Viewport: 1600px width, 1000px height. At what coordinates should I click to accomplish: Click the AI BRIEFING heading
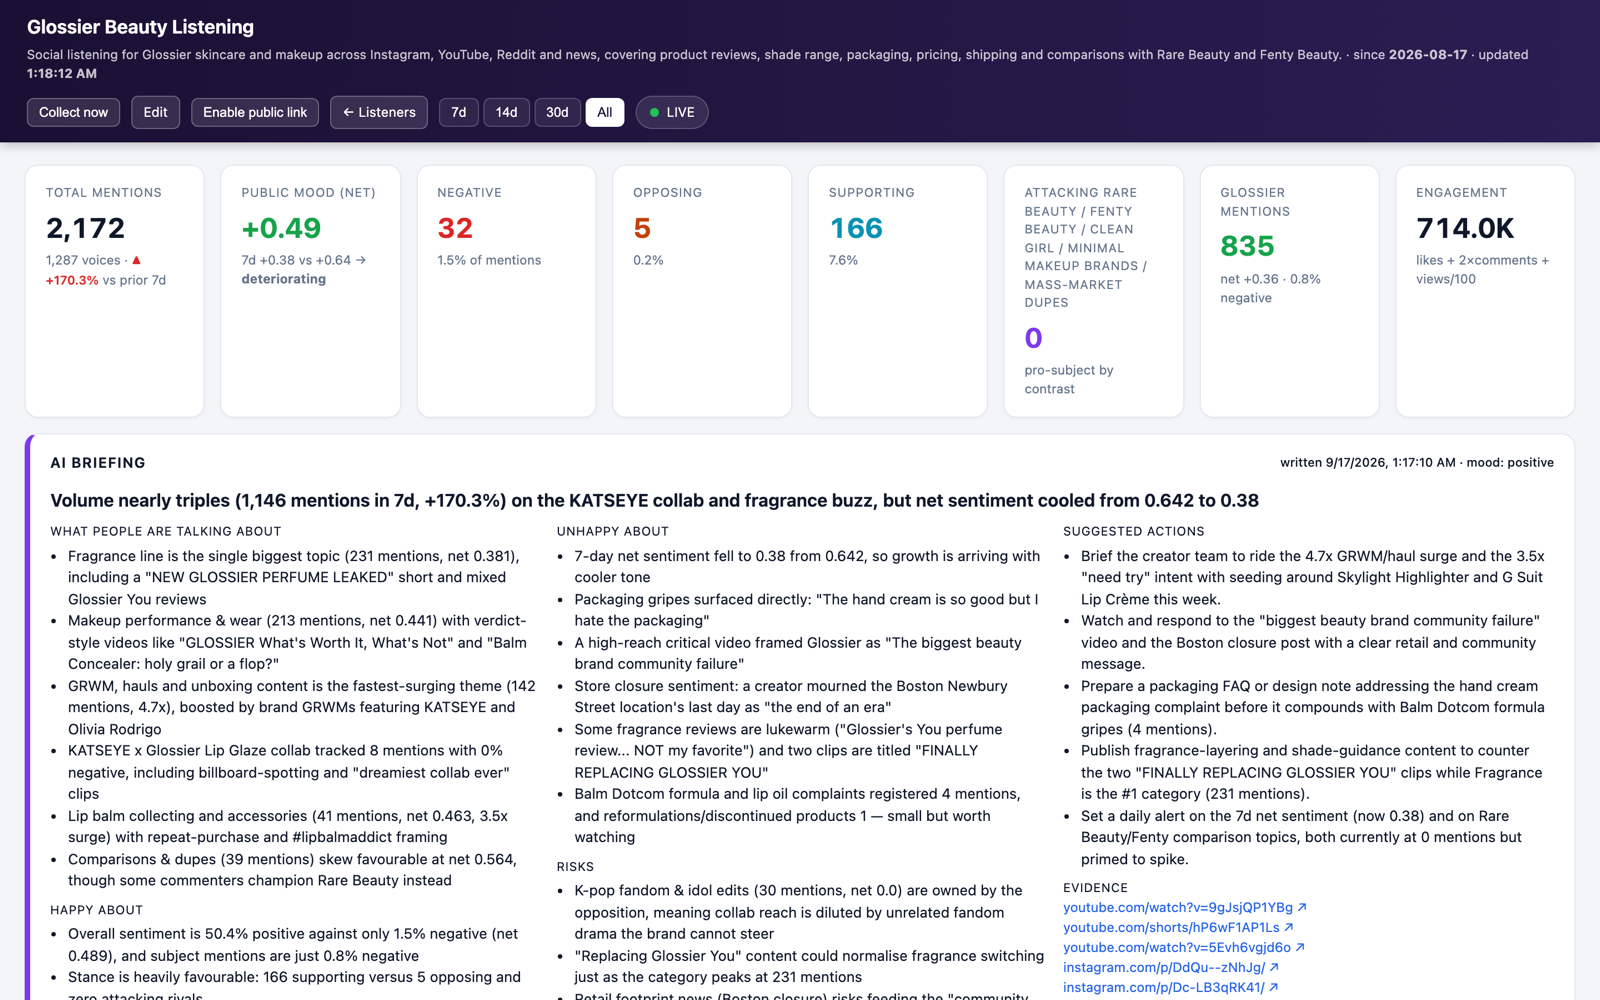coord(98,463)
